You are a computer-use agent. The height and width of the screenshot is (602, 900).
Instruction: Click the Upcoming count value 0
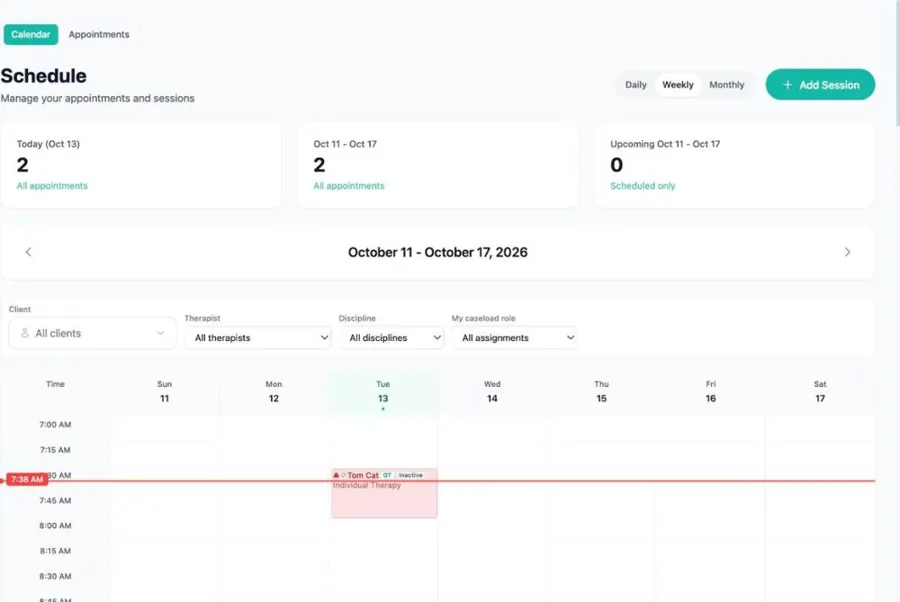(x=616, y=165)
